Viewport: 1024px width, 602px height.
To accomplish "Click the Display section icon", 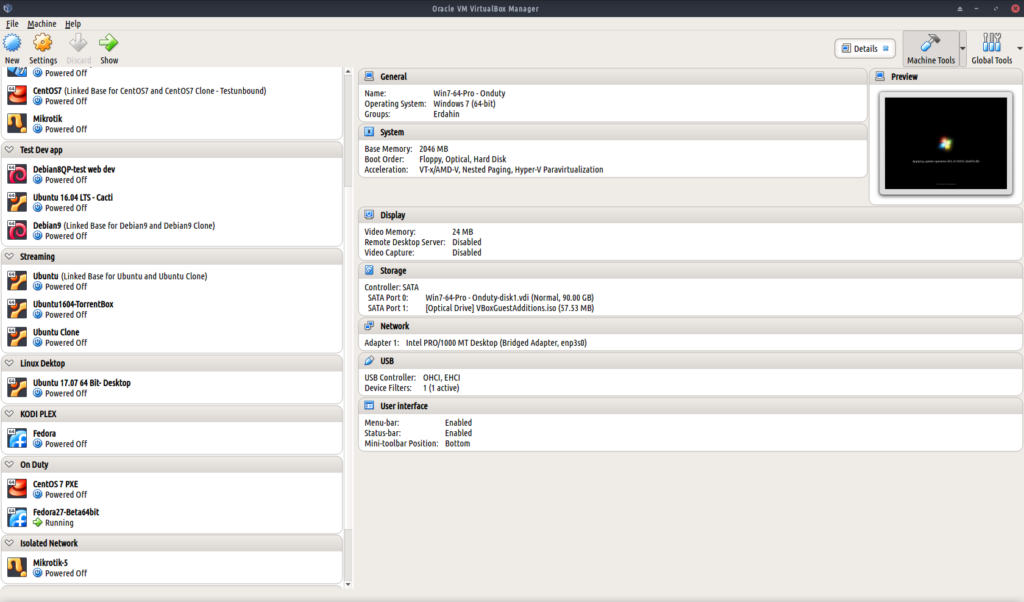I will point(370,215).
